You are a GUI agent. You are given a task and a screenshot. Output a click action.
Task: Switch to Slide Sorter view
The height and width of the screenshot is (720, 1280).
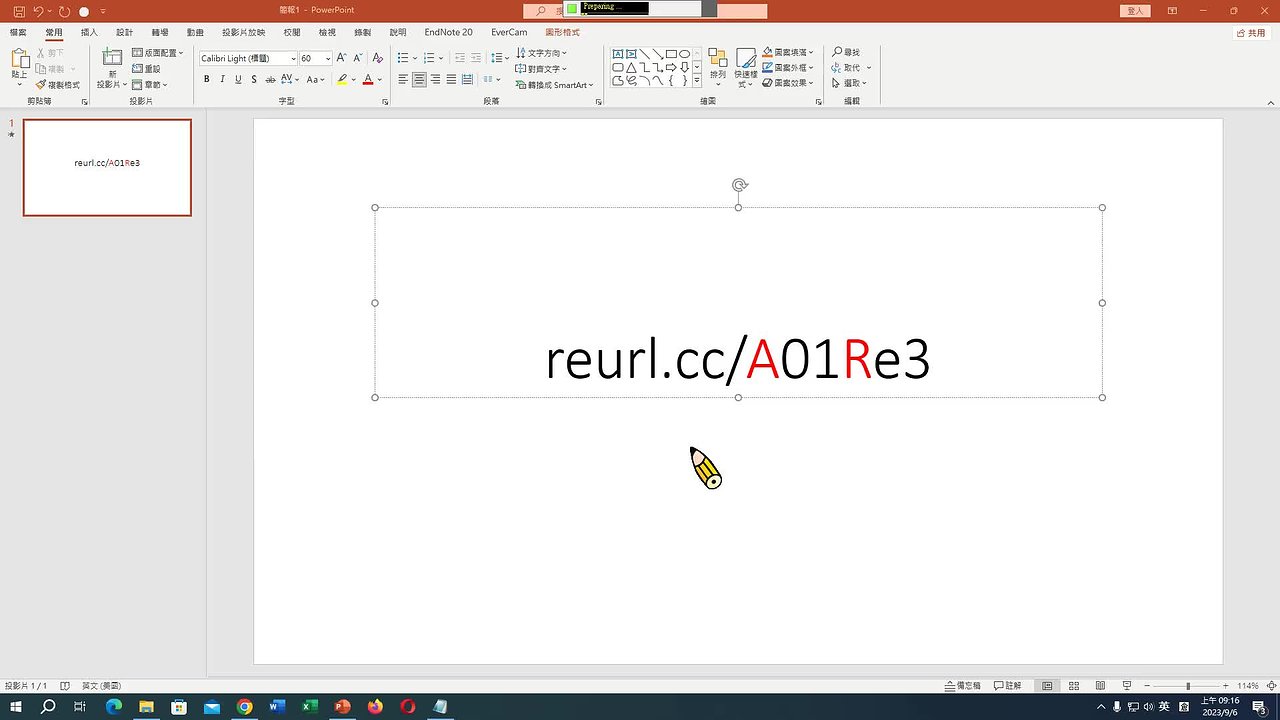(1074, 686)
